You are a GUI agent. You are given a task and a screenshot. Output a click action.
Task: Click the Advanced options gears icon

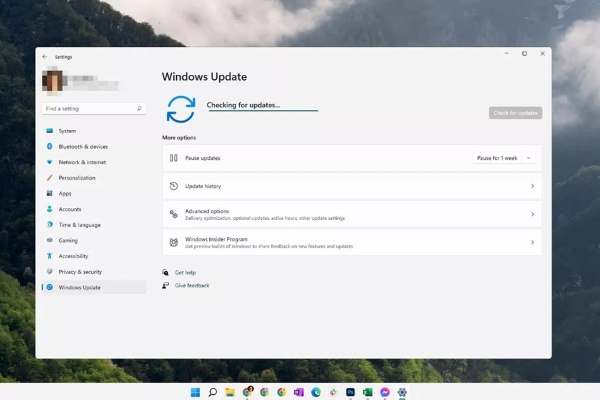(x=174, y=214)
